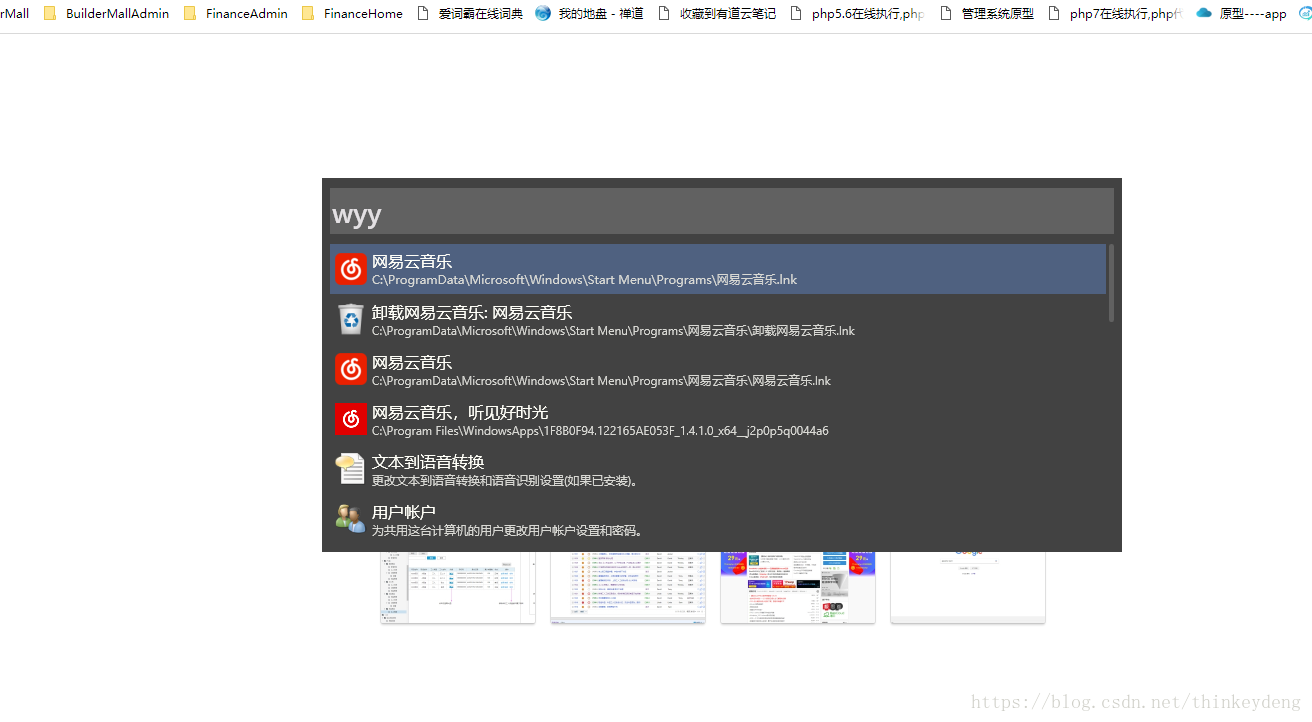Image resolution: width=1312 pixels, height=722 pixels.
Task: Click the results list scrollbar
Action: coord(1111,283)
